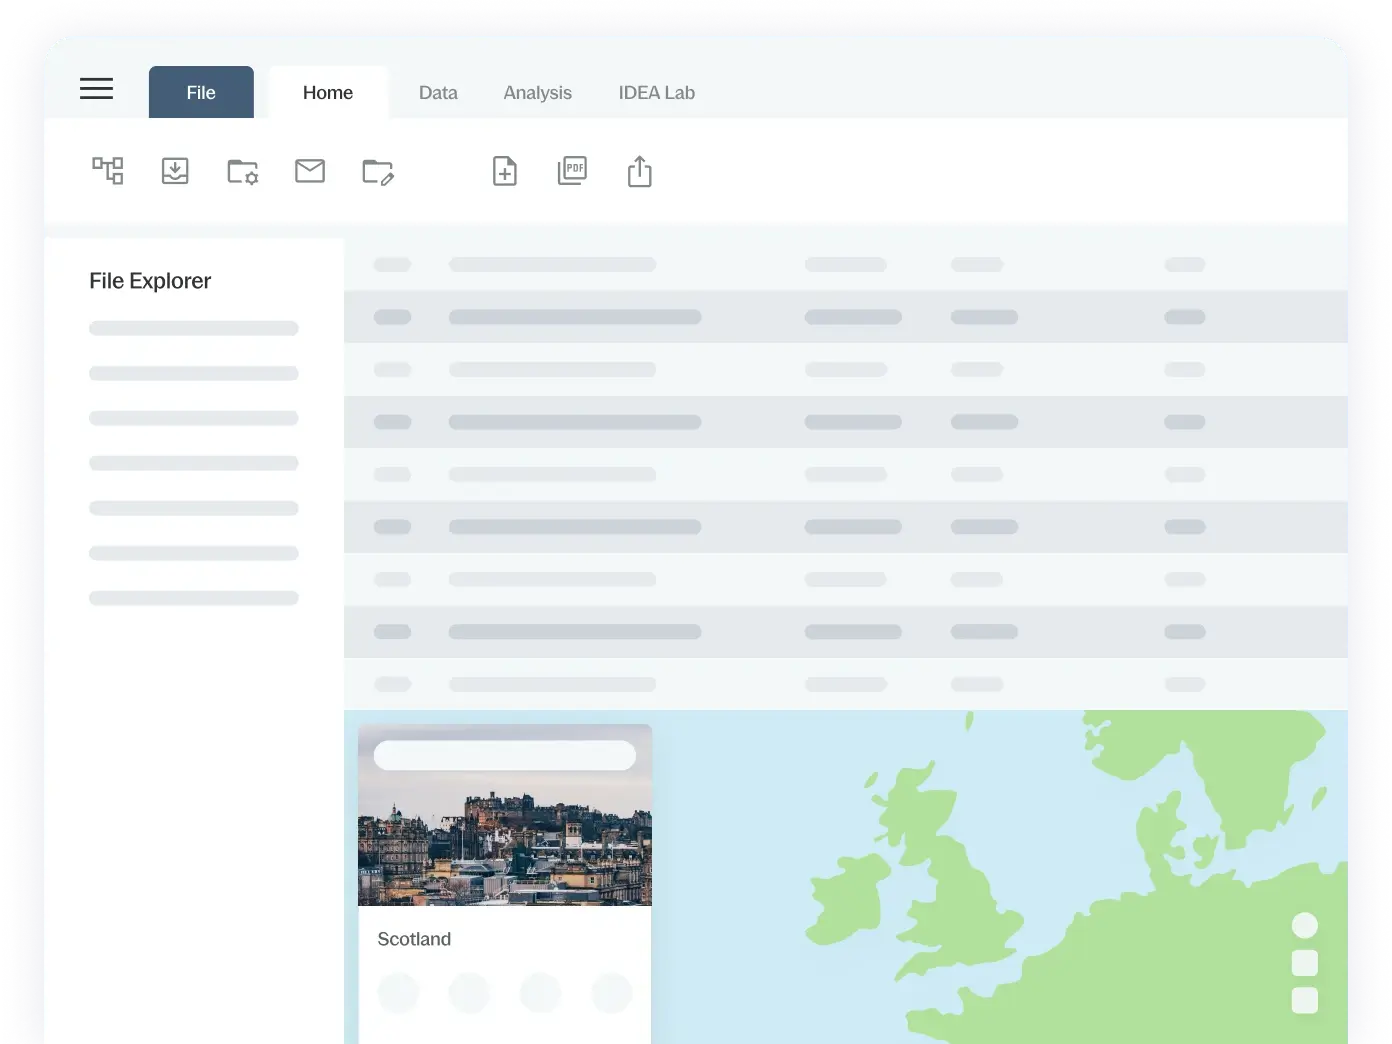This screenshot has width=1392, height=1044.
Task: Open the hierarchy diagram tool
Action: point(108,171)
